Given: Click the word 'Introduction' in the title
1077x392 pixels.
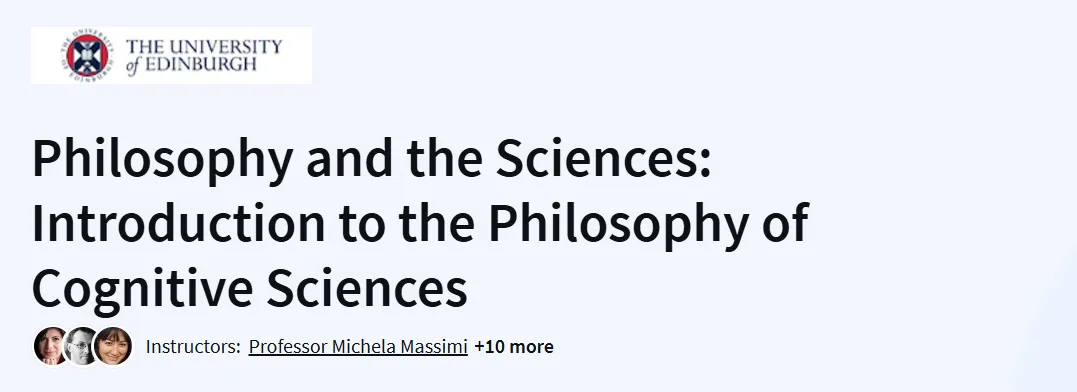Looking at the screenshot, I should (179, 222).
